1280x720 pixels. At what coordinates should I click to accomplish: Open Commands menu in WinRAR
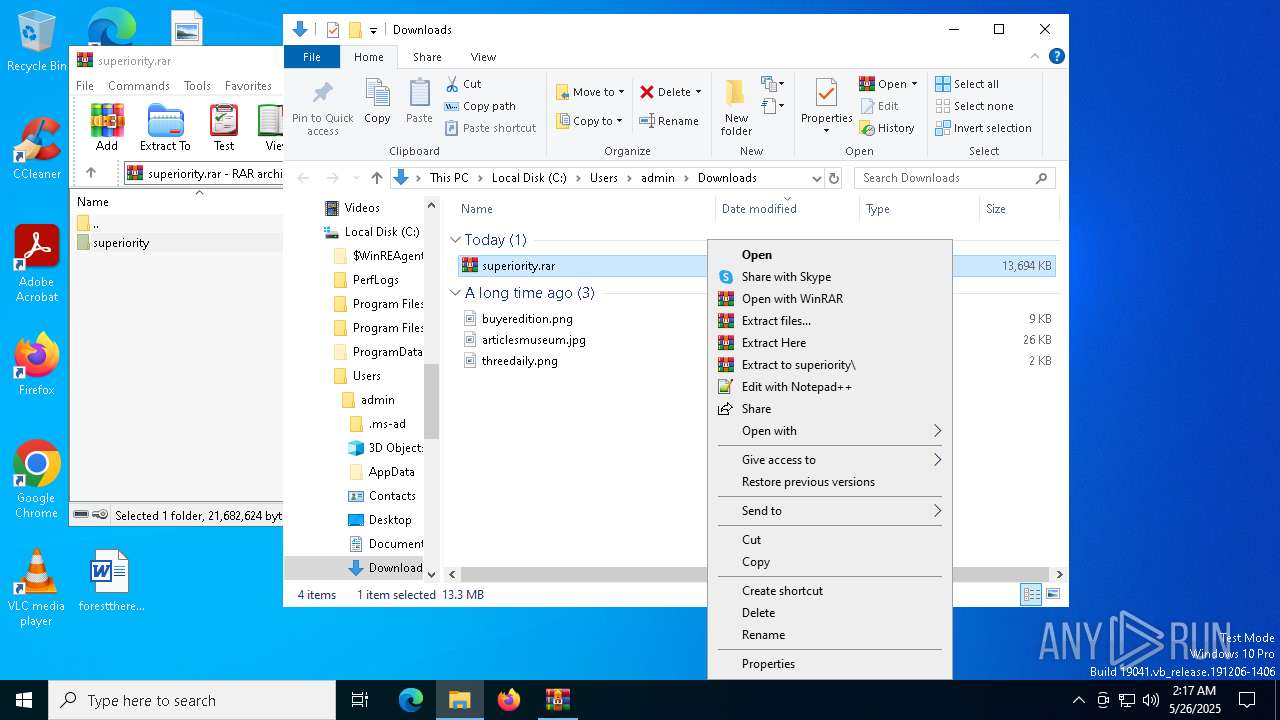(139, 86)
